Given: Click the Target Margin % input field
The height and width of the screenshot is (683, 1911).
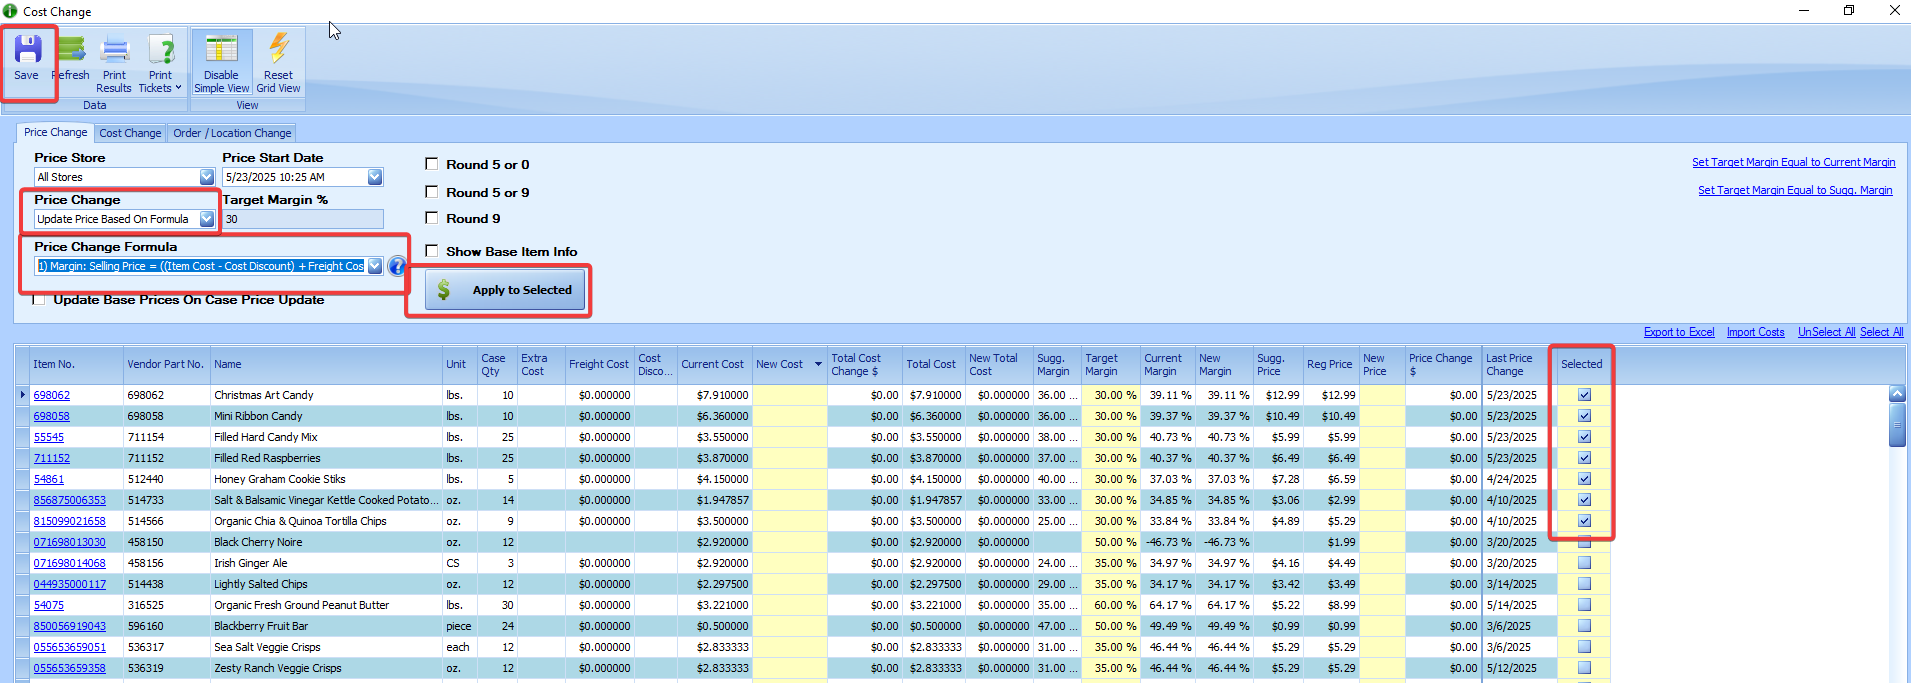Looking at the screenshot, I should pos(302,219).
